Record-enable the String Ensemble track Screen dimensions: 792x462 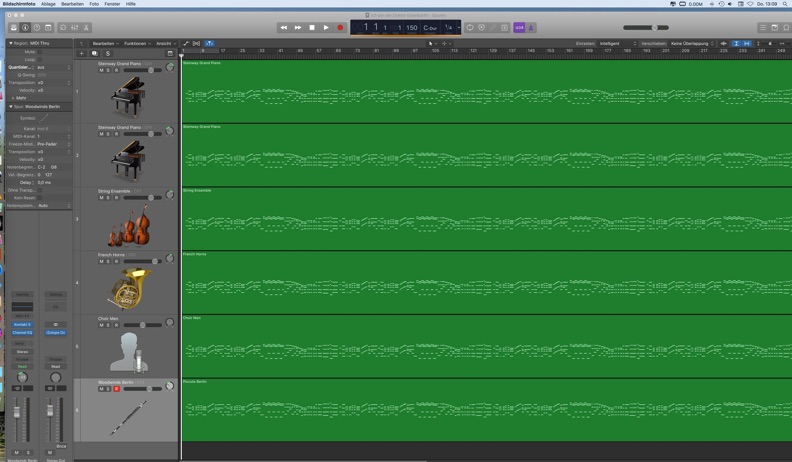[x=116, y=198]
